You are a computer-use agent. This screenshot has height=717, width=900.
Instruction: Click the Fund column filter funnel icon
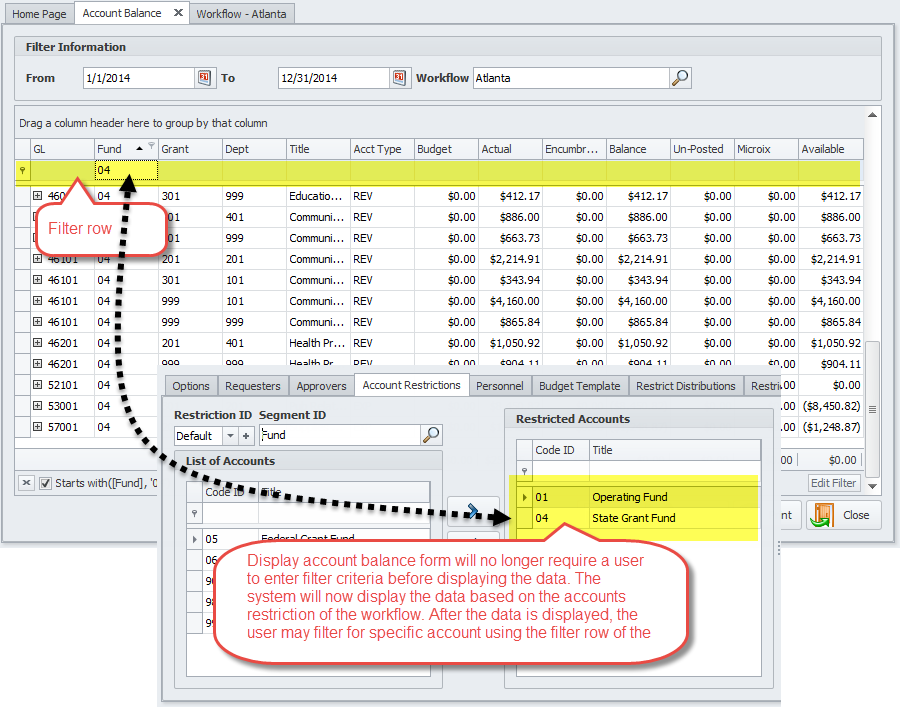coord(151,146)
